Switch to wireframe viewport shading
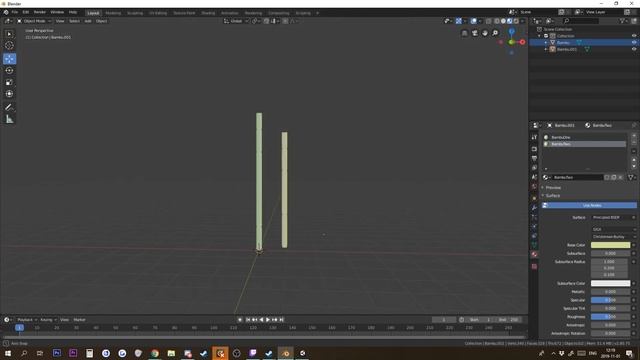 497,21
